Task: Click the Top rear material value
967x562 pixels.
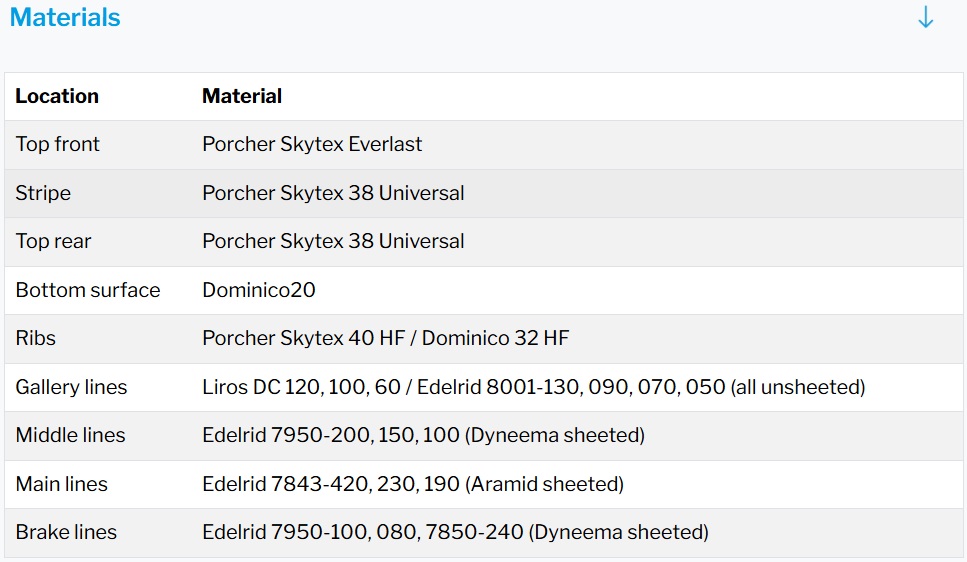Action: [x=333, y=241]
